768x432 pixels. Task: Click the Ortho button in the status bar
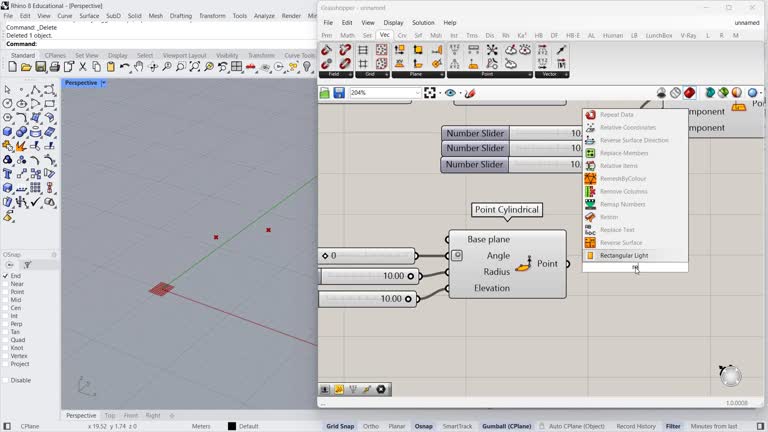[x=371, y=426]
